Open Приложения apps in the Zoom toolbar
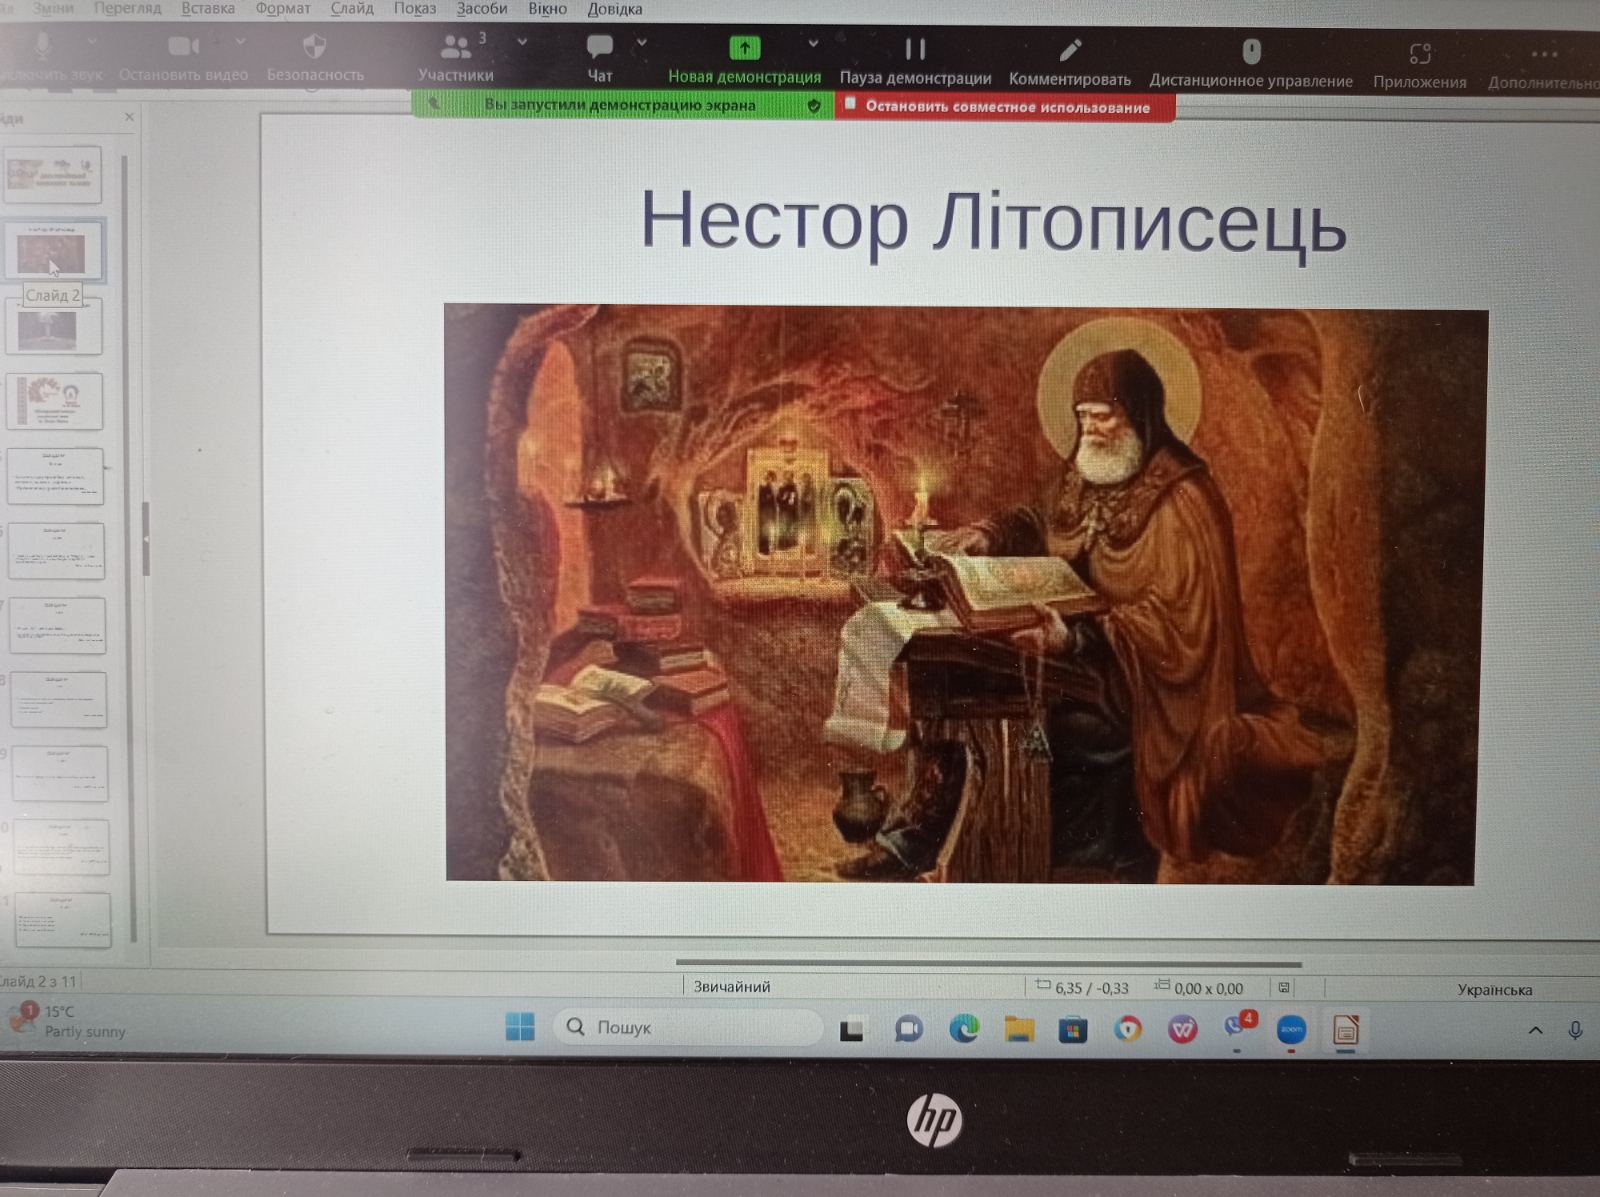 [1420, 53]
